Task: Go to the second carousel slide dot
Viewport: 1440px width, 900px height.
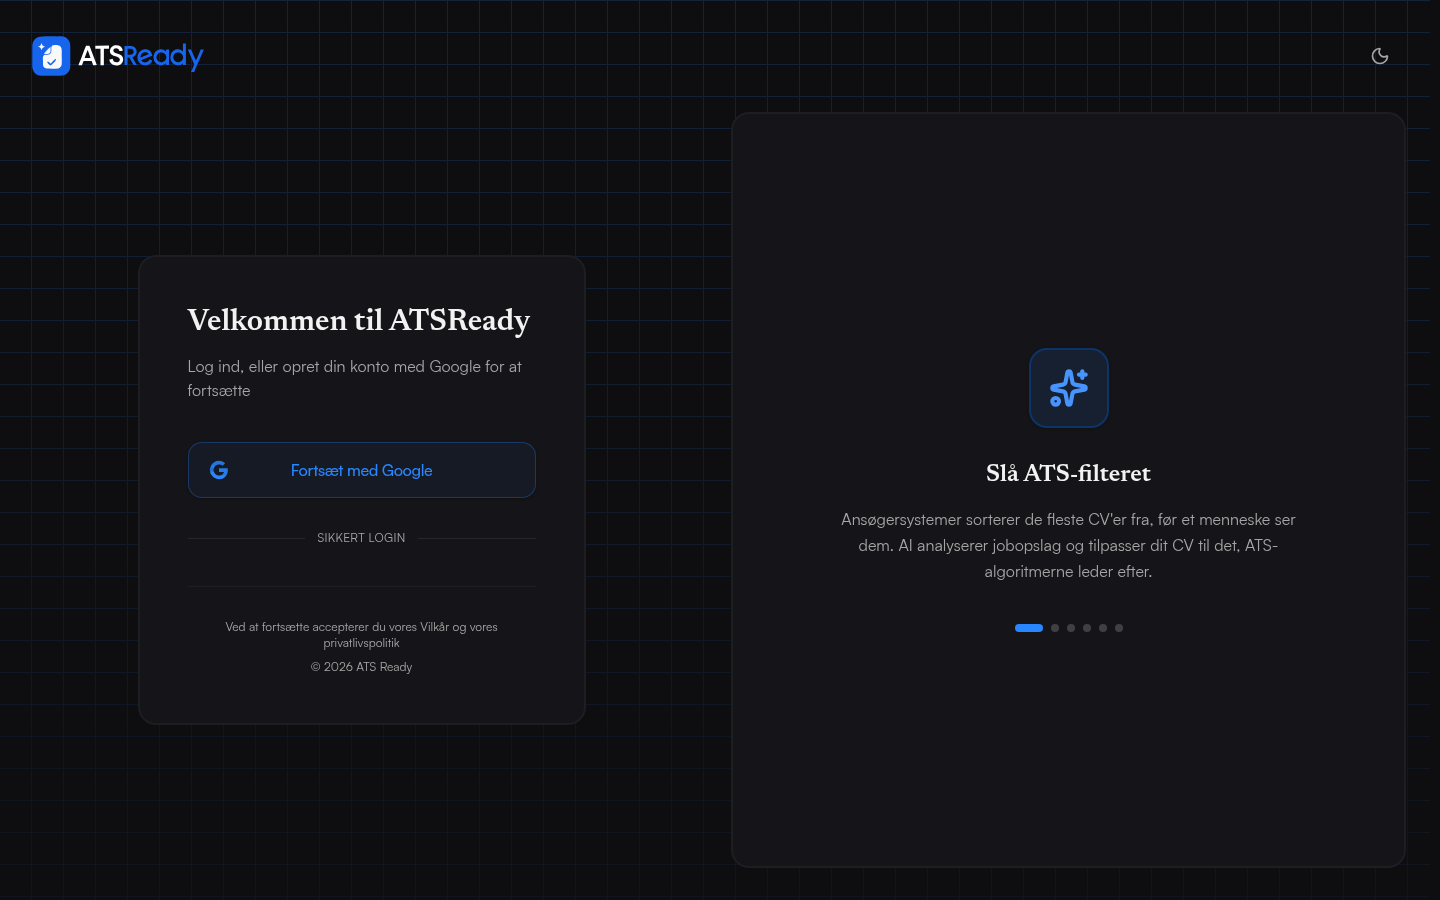Action: click(1055, 628)
